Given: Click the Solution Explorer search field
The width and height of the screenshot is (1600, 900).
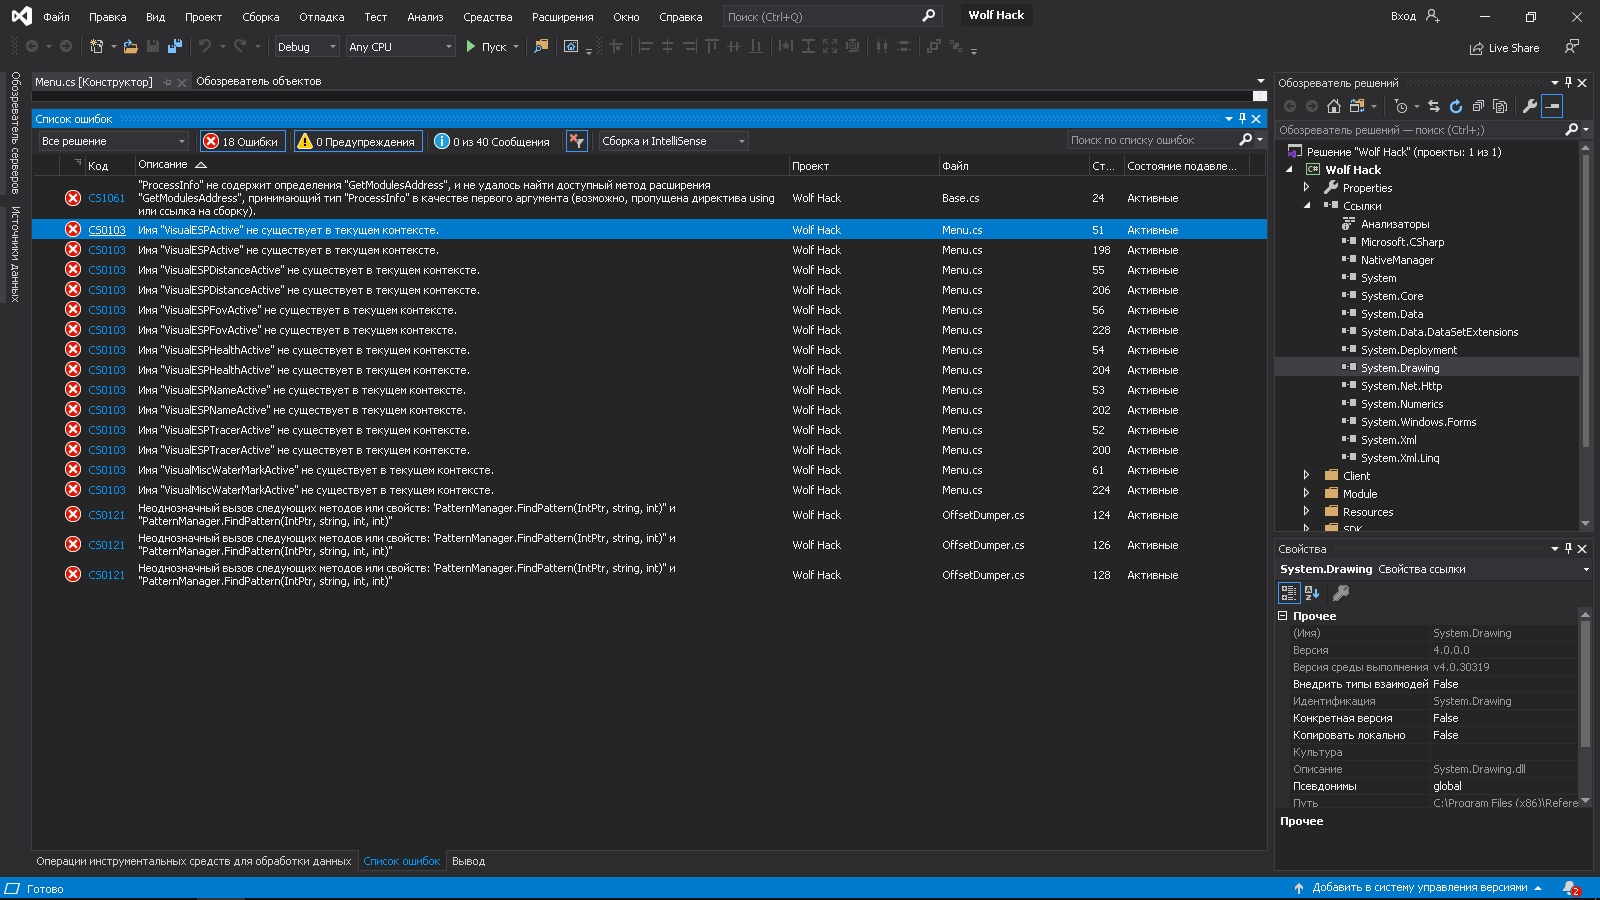Looking at the screenshot, I should click(1418, 130).
